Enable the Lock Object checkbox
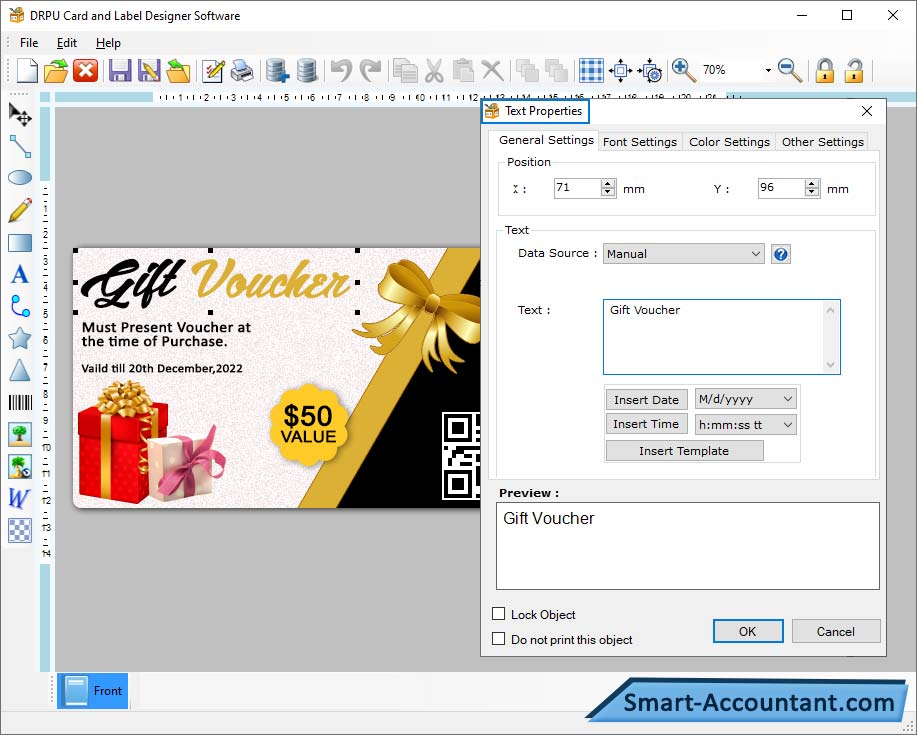Viewport: 917px width, 735px height. point(498,613)
